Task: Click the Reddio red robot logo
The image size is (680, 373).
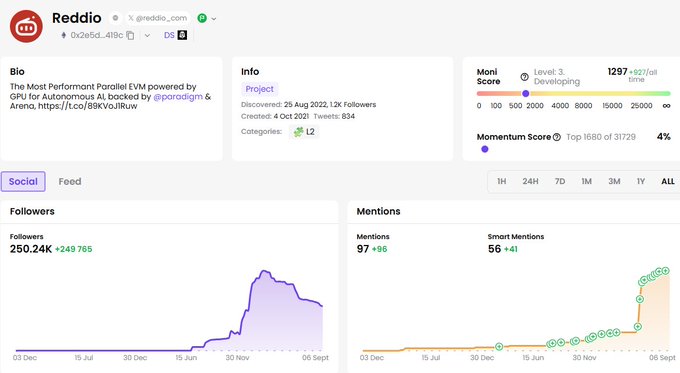Action: (x=26, y=26)
